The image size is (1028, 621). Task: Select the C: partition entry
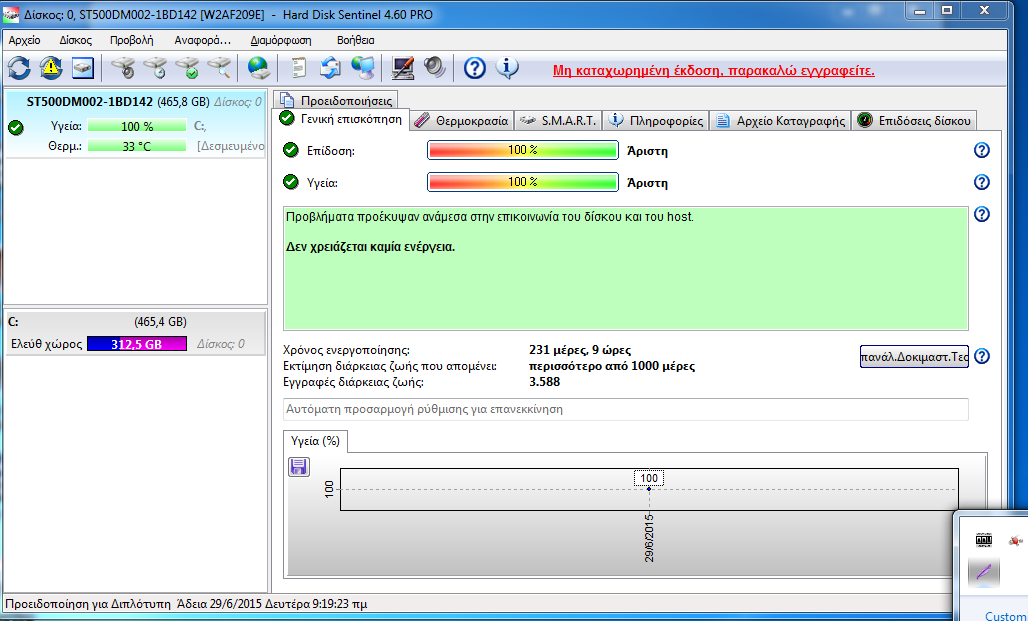point(136,332)
